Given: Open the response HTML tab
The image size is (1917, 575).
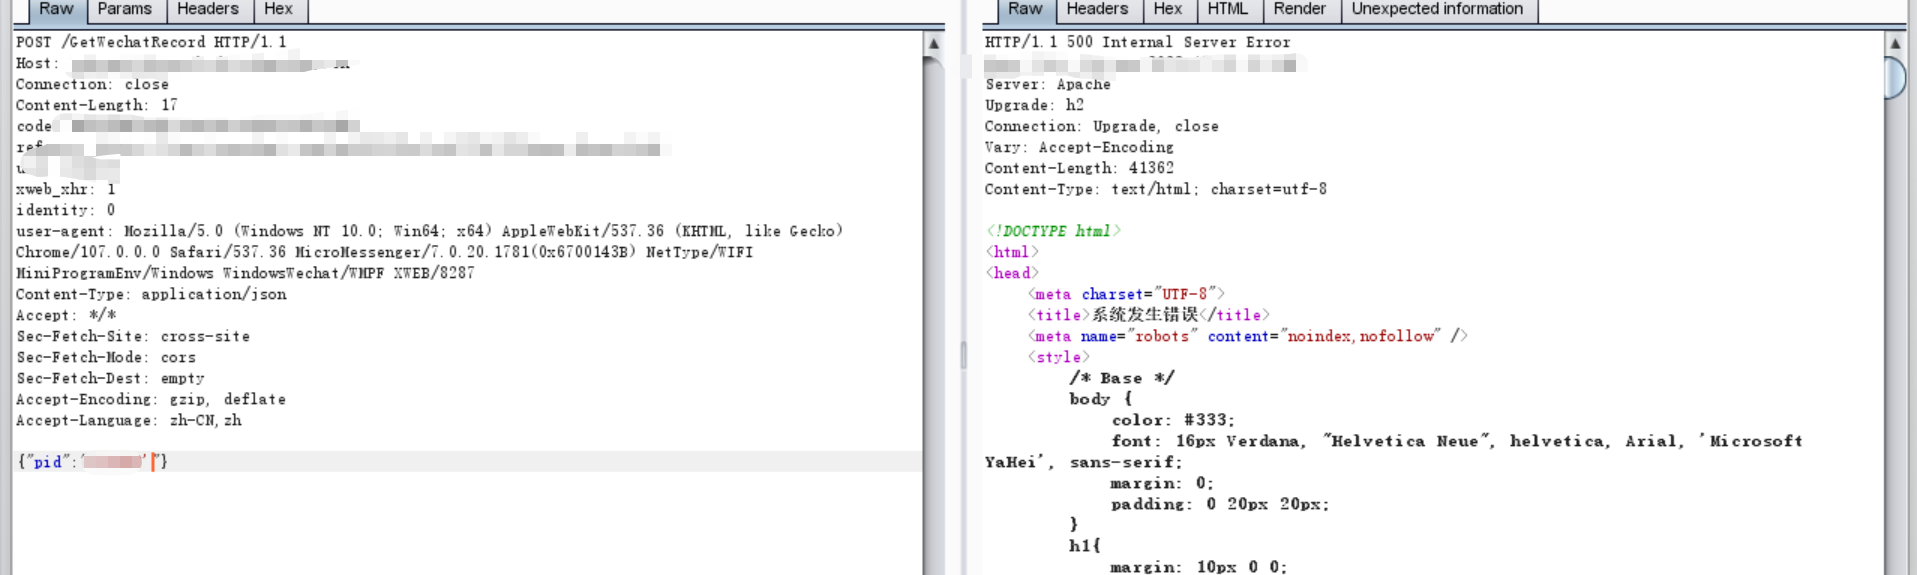Looking at the screenshot, I should click(1228, 10).
